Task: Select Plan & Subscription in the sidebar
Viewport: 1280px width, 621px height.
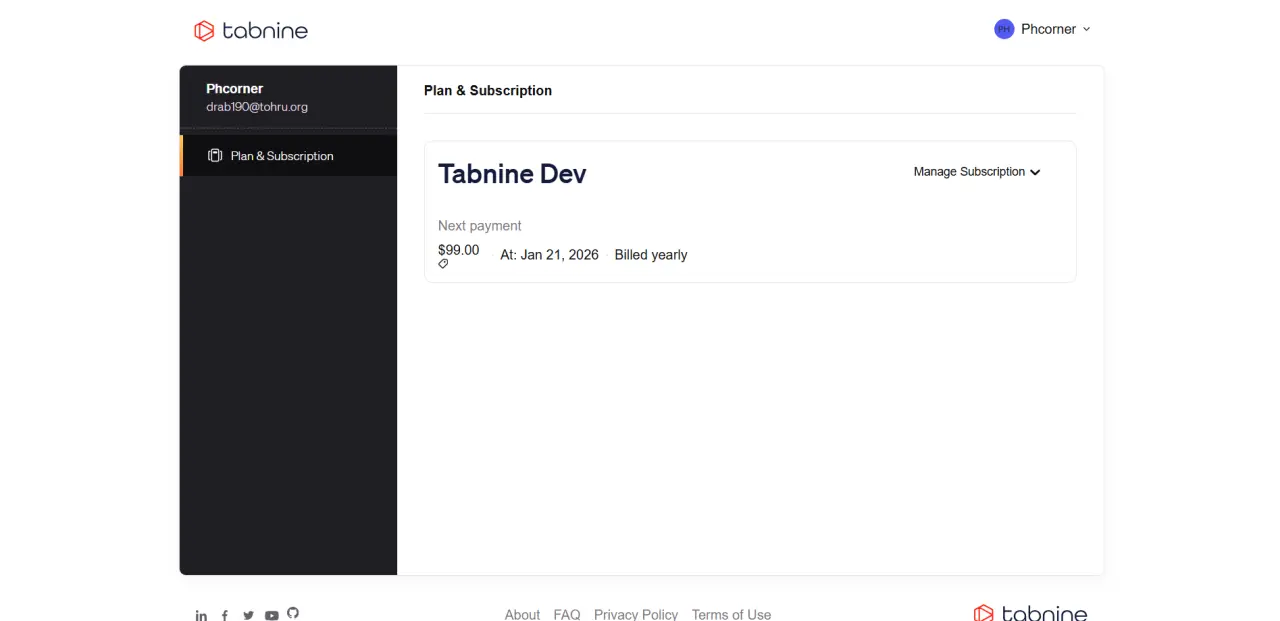Action: (x=289, y=156)
